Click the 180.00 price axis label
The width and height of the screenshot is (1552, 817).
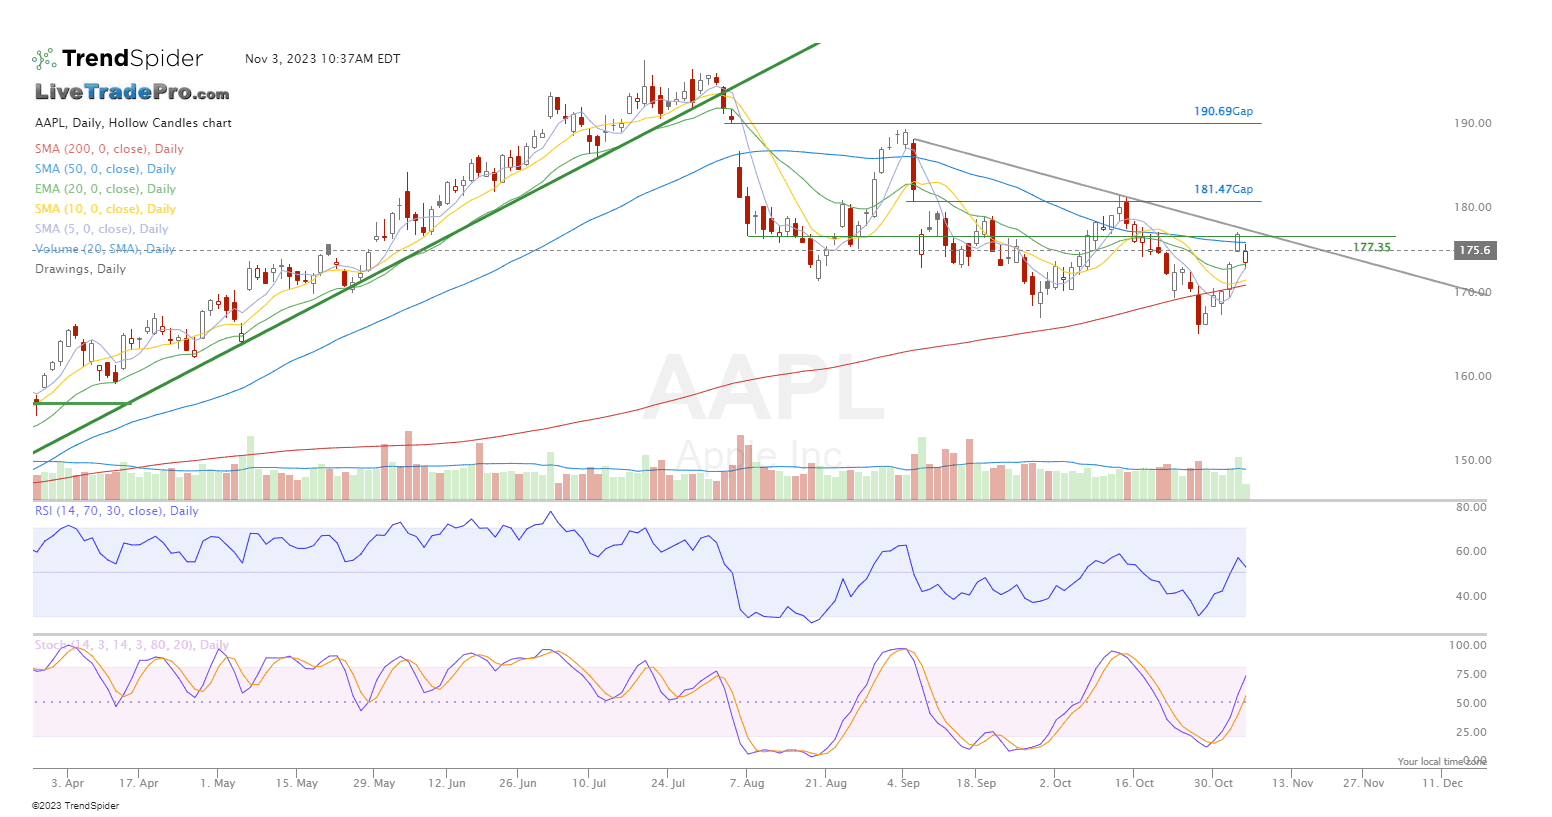tap(1472, 207)
